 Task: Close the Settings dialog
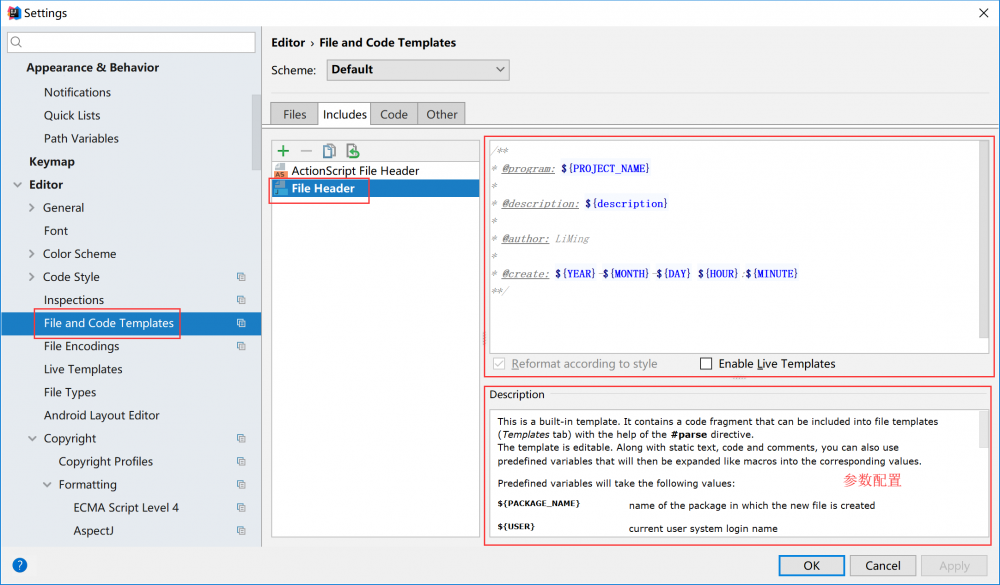tap(983, 13)
